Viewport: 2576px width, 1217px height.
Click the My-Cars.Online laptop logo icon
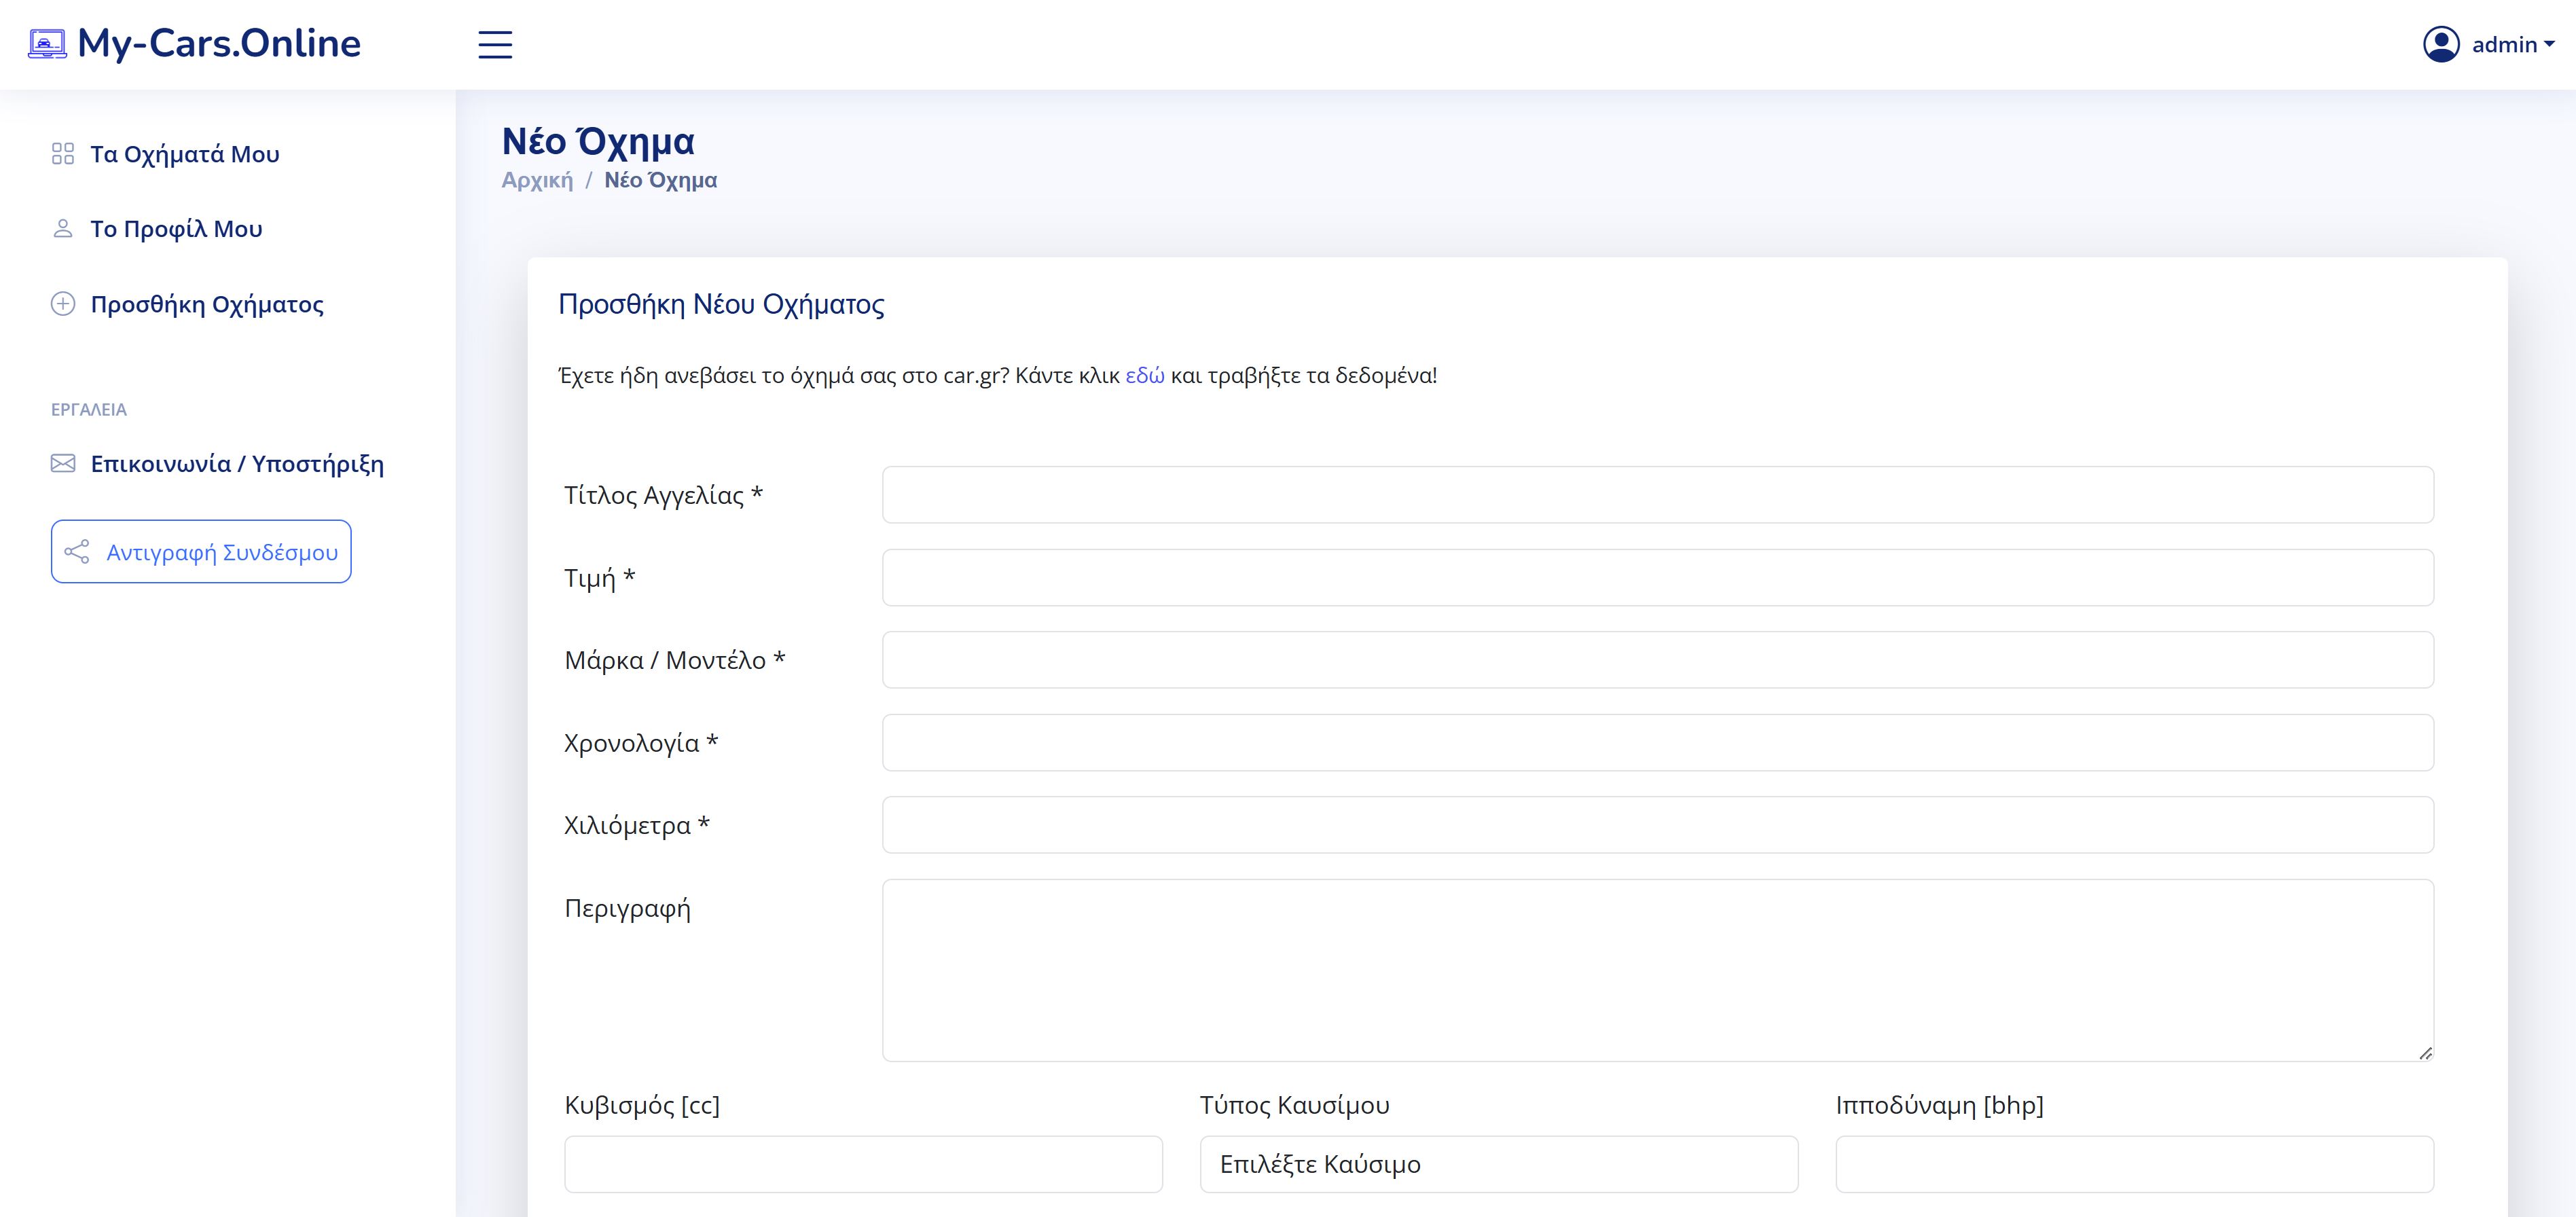[47, 44]
